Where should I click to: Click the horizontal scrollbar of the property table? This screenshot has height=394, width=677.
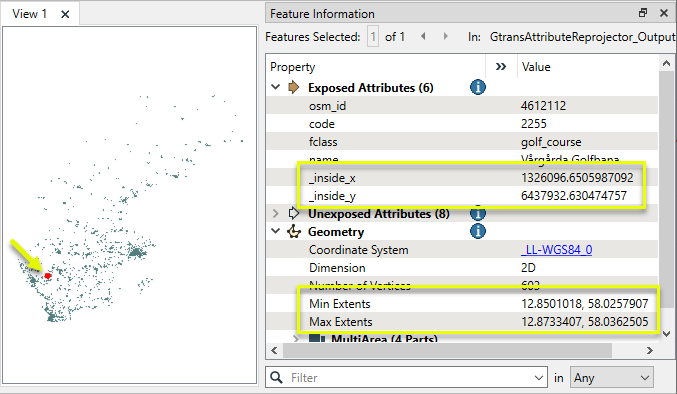tap(447, 350)
